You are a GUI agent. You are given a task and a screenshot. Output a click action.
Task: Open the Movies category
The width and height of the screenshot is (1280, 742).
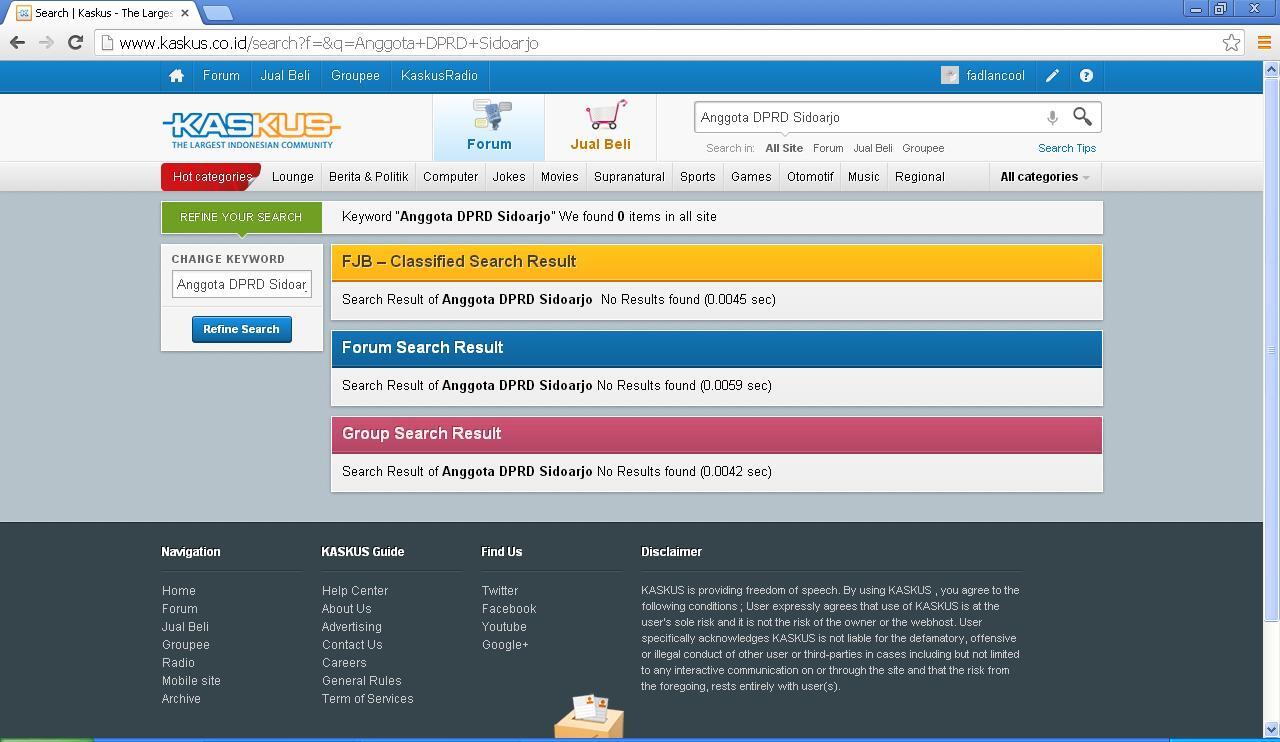(559, 177)
